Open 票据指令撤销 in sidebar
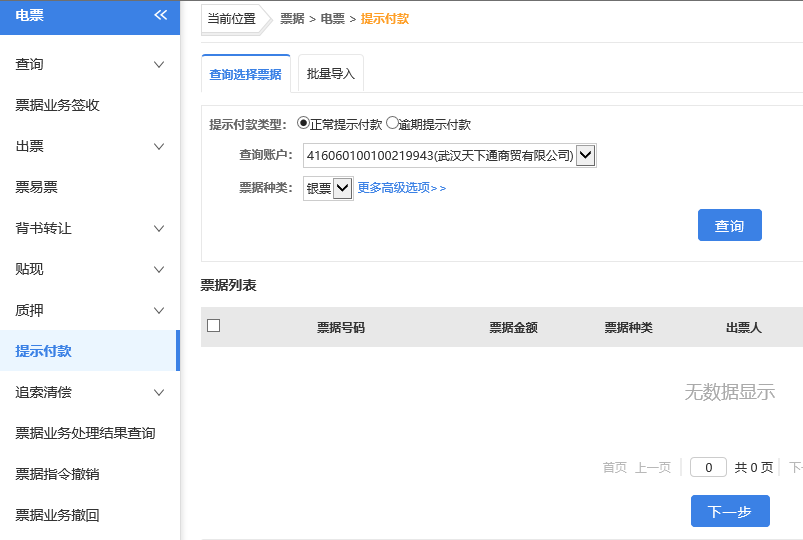The width and height of the screenshot is (803, 540). [58, 475]
